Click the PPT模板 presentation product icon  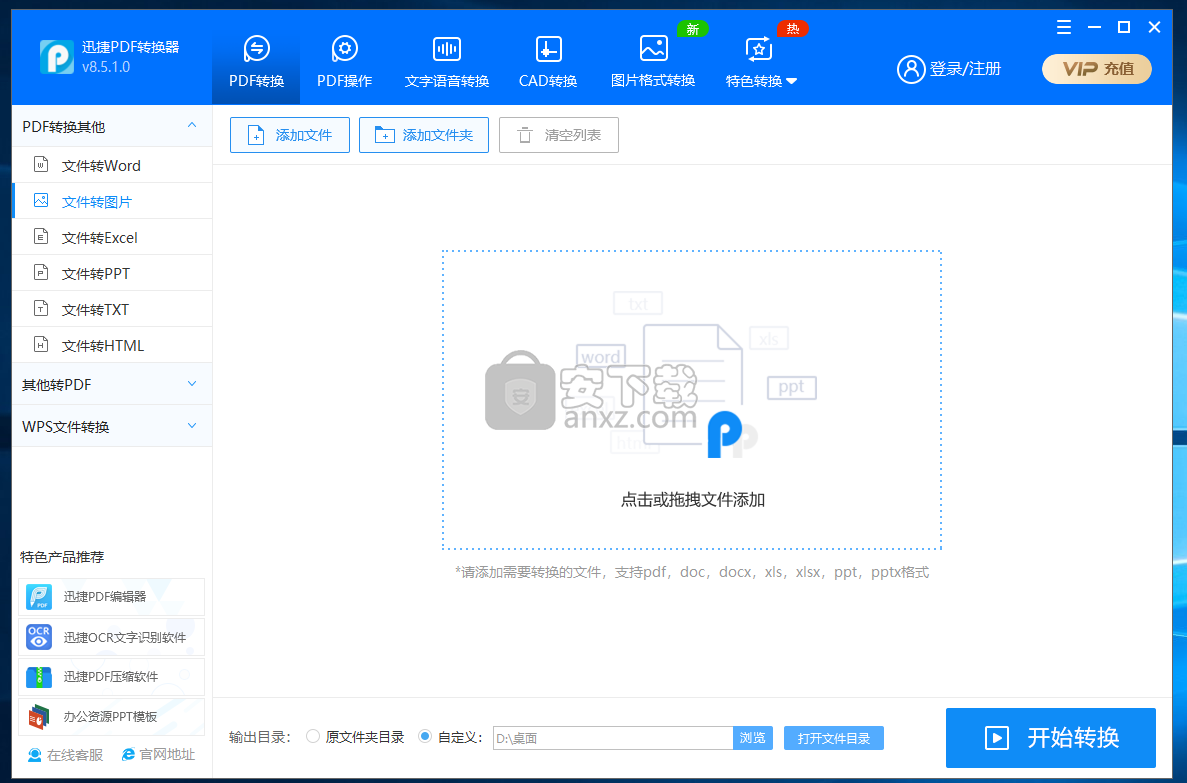click(x=39, y=716)
